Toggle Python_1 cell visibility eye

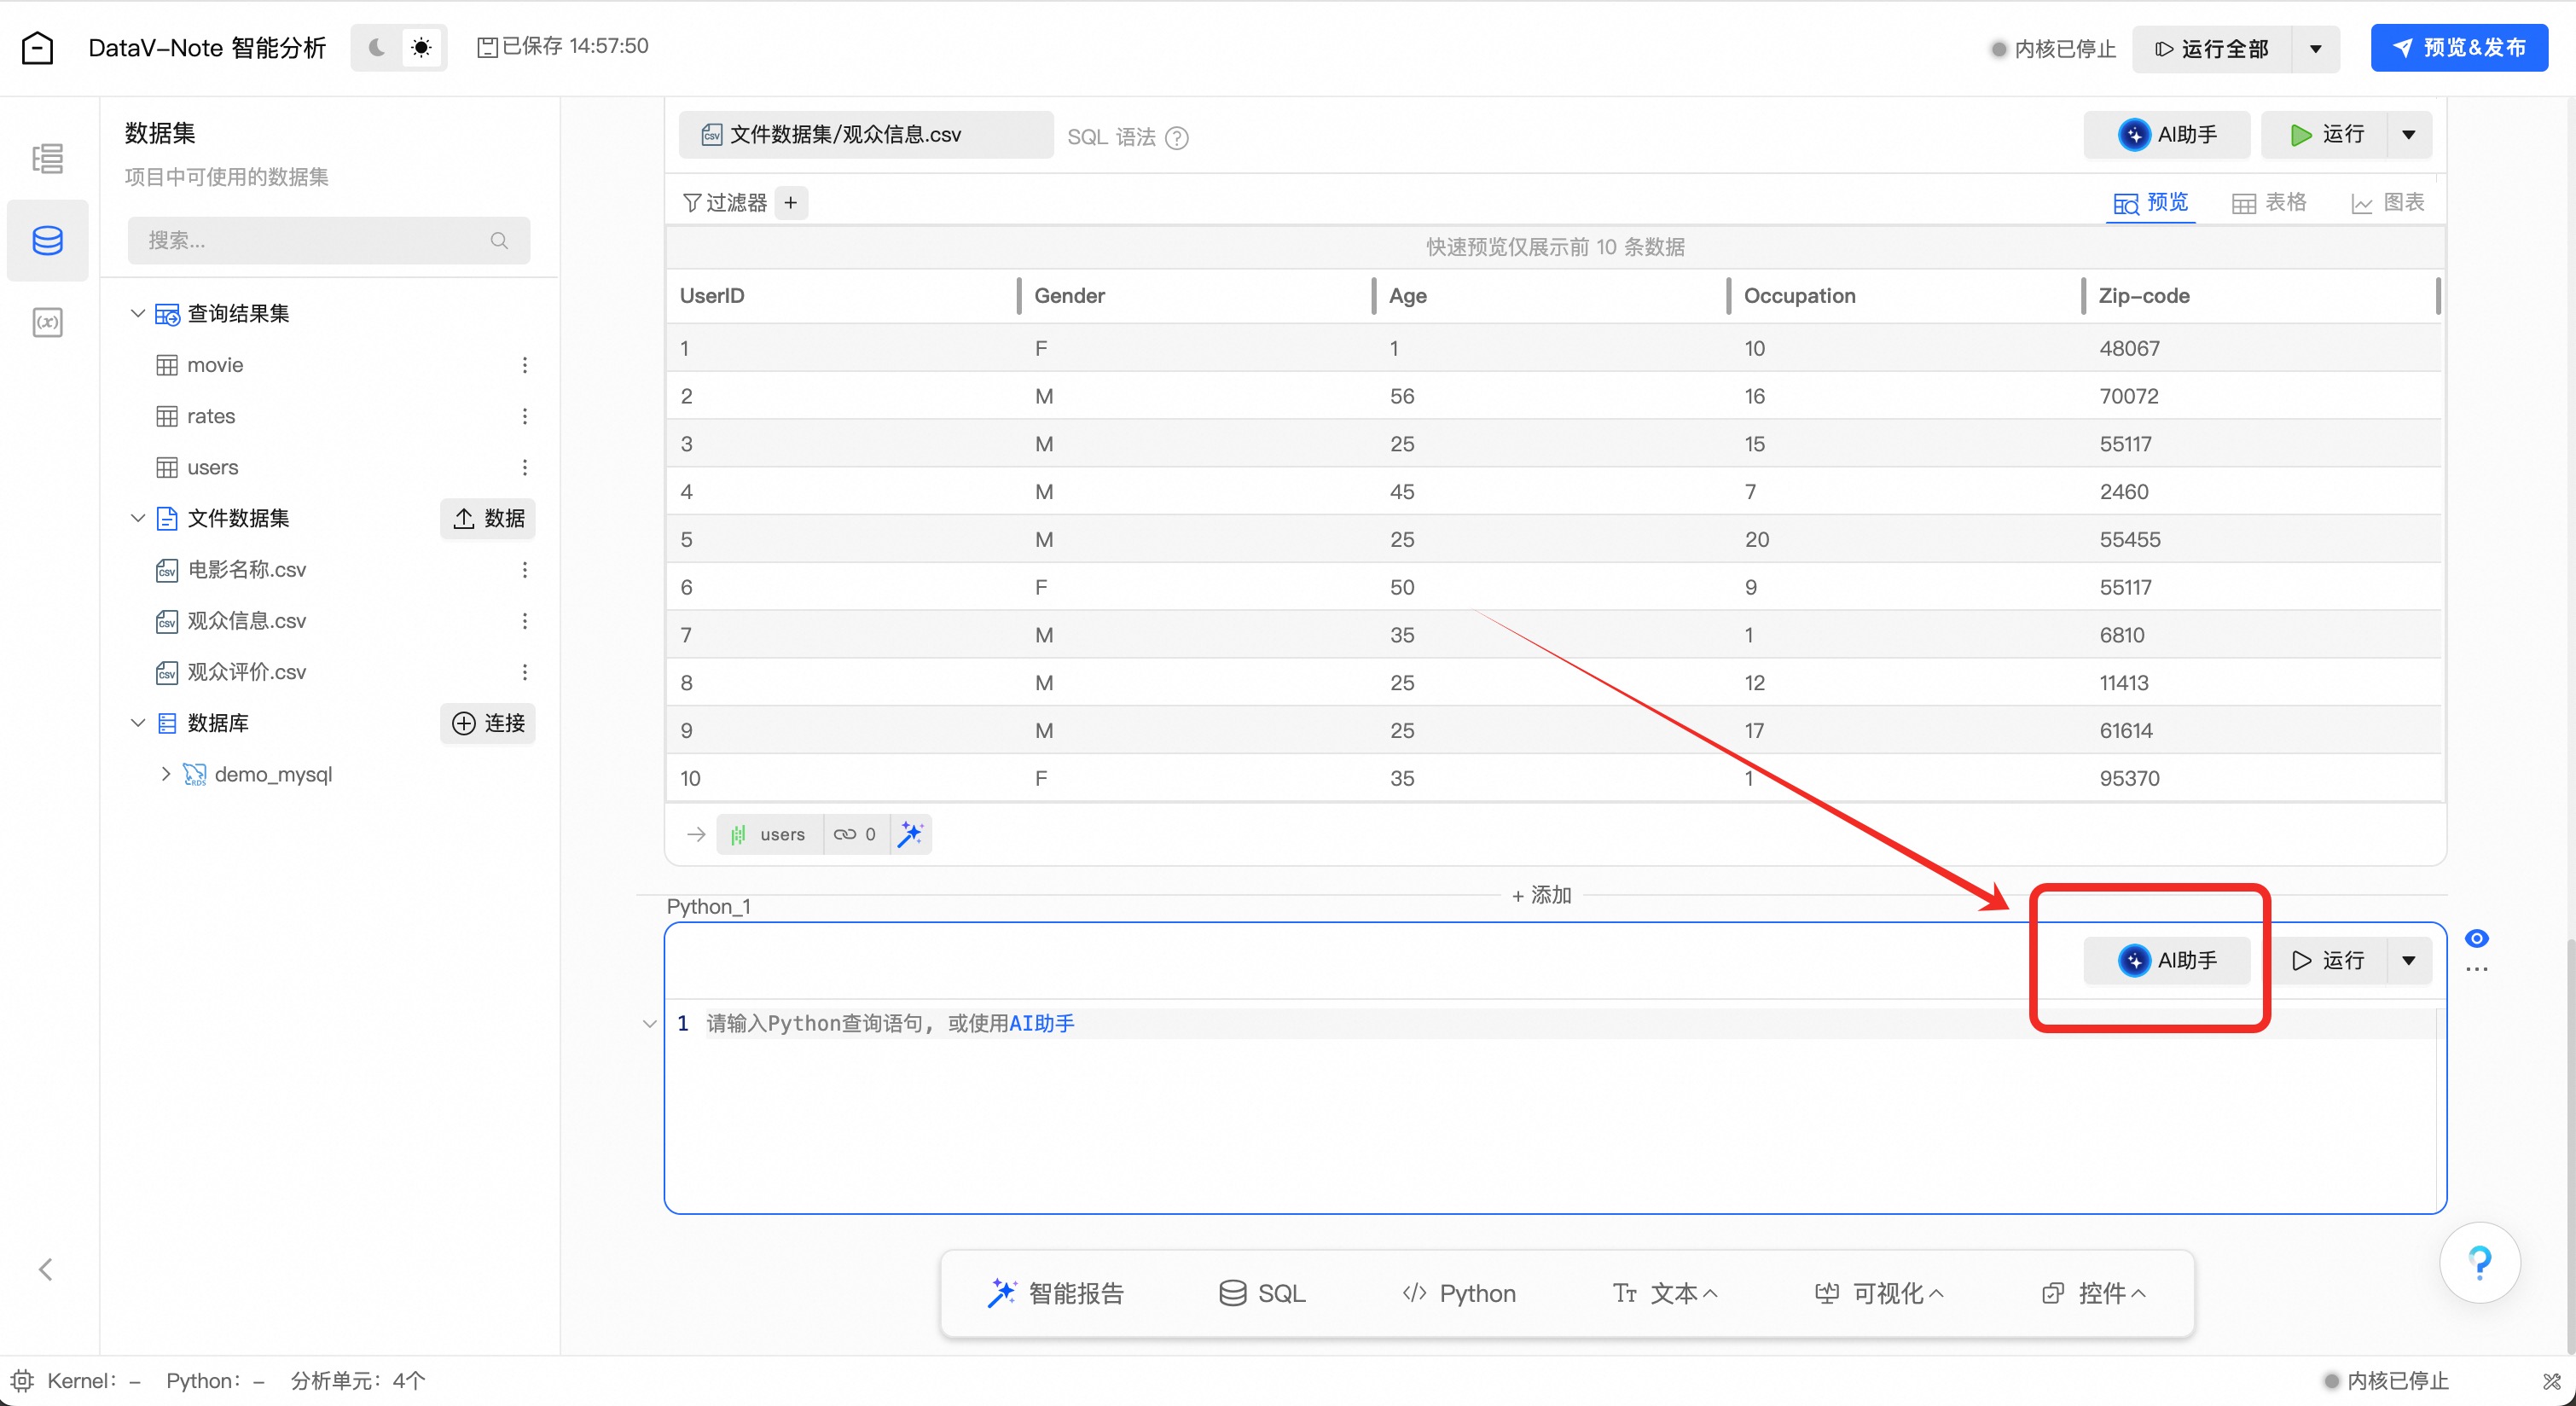(x=2476, y=938)
